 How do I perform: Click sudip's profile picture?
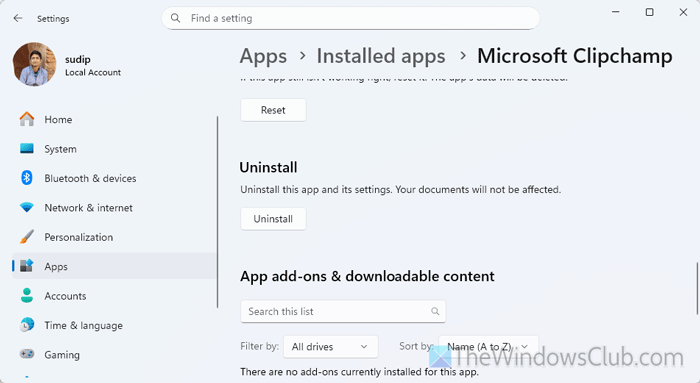tap(35, 64)
